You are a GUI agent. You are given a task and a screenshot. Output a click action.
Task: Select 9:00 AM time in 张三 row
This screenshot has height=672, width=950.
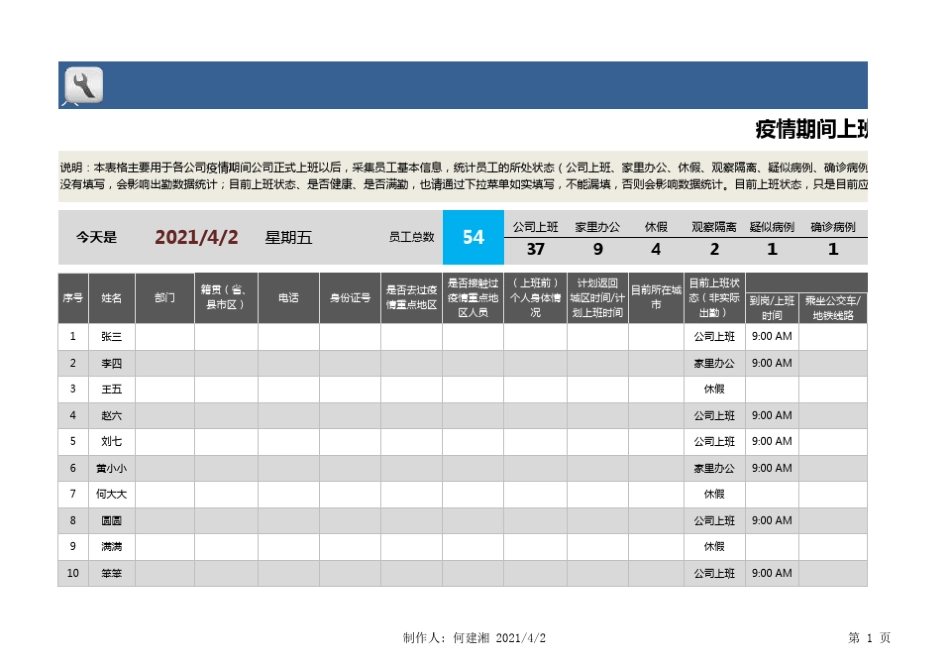coord(772,336)
